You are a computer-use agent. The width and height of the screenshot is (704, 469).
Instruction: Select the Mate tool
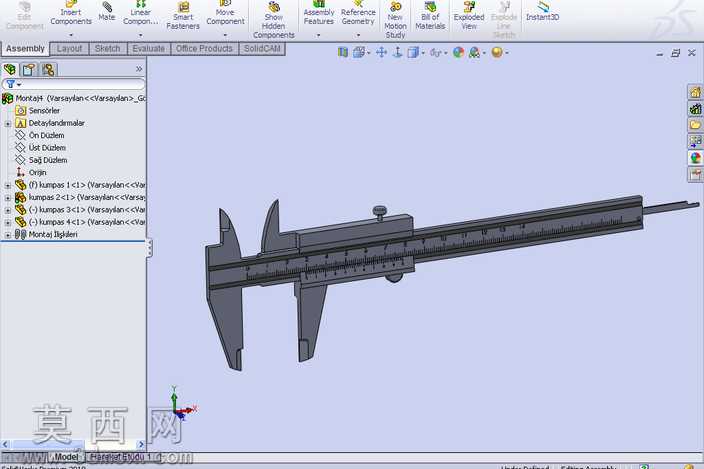[x=107, y=12]
